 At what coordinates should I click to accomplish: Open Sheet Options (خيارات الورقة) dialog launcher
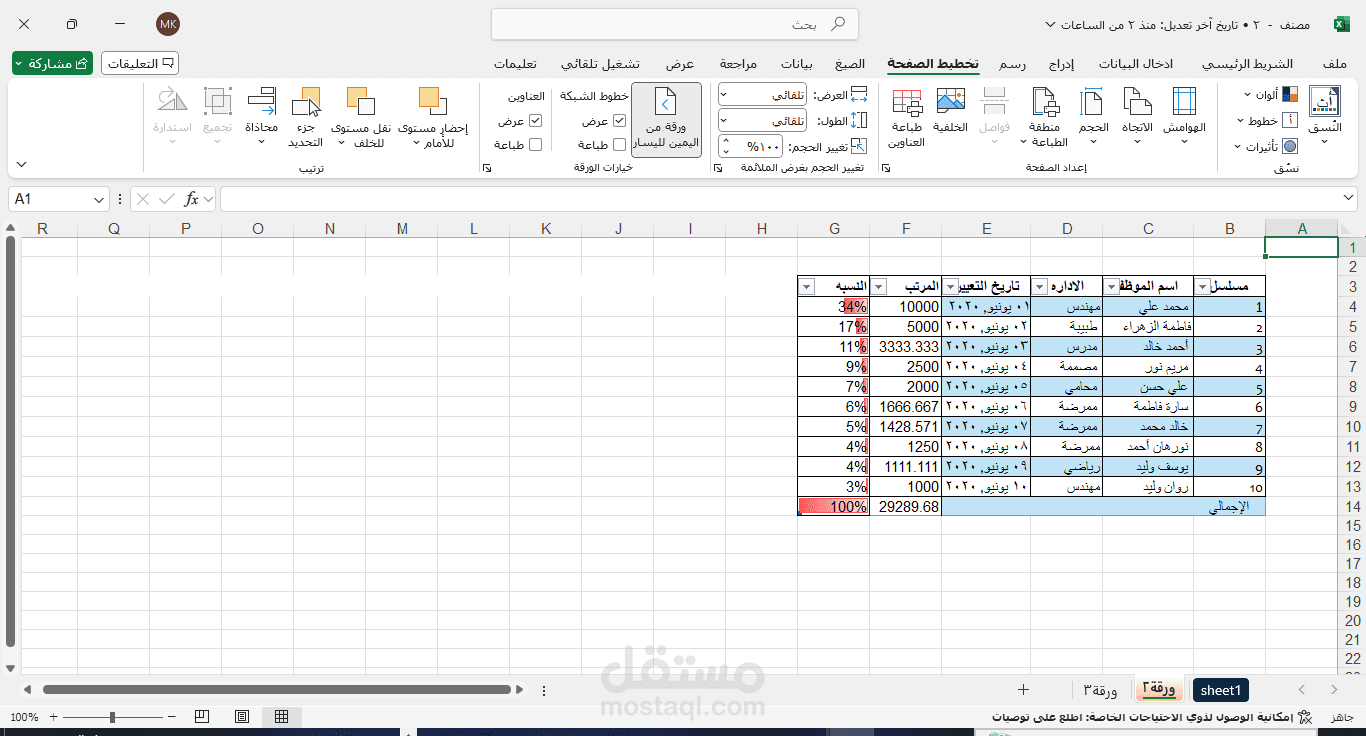point(487,168)
